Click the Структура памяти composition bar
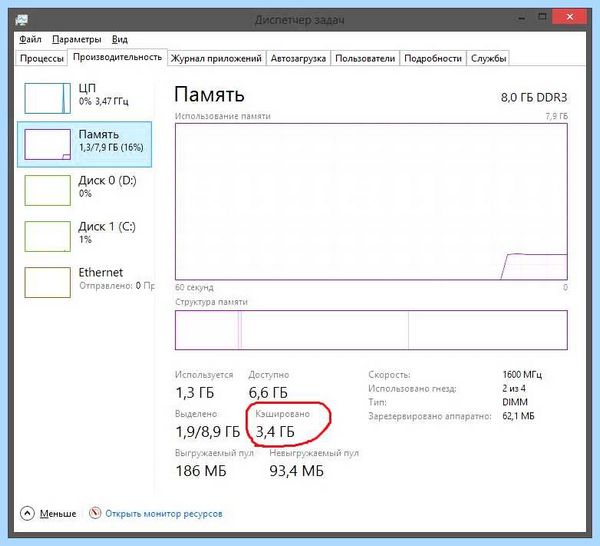 tap(371, 330)
